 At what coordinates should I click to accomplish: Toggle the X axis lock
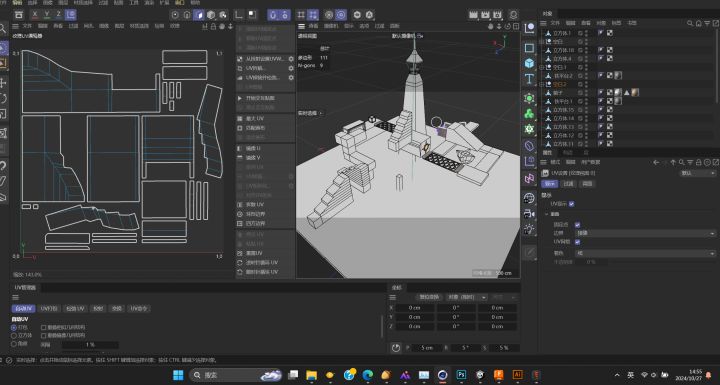pos(35,15)
